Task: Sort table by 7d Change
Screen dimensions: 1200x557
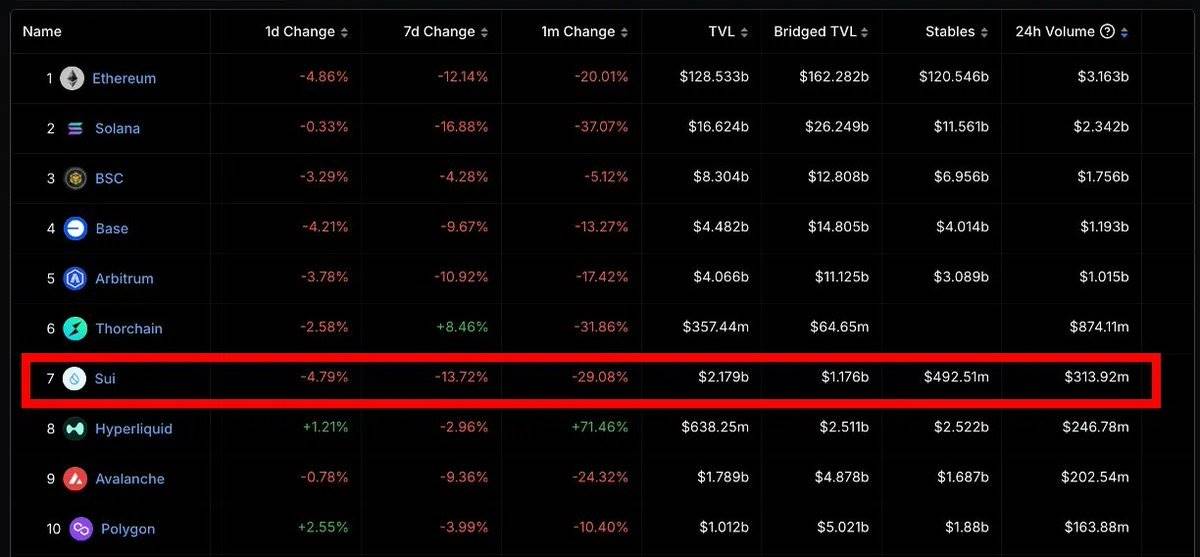Action: [445, 32]
